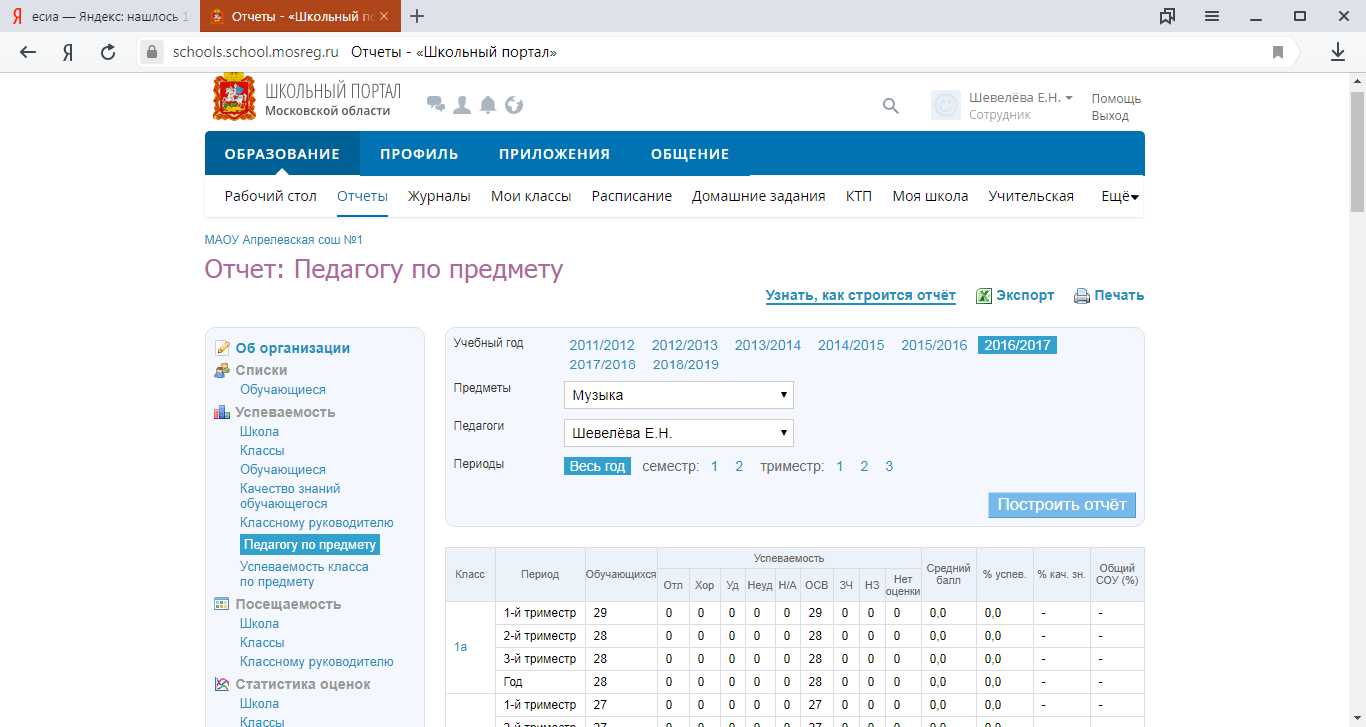Click the Об организации notepad icon
The height and width of the screenshot is (727, 1366).
click(222, 348)
